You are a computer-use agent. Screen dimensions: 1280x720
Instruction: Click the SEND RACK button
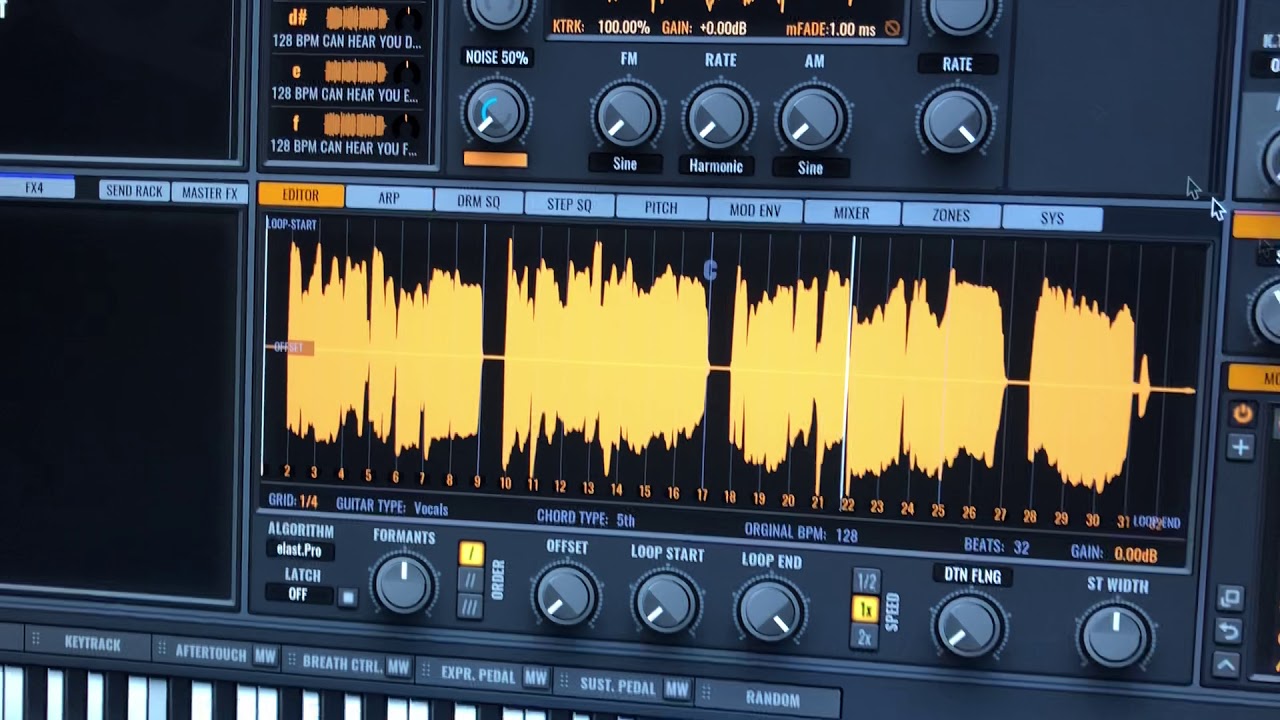[134, 191]
